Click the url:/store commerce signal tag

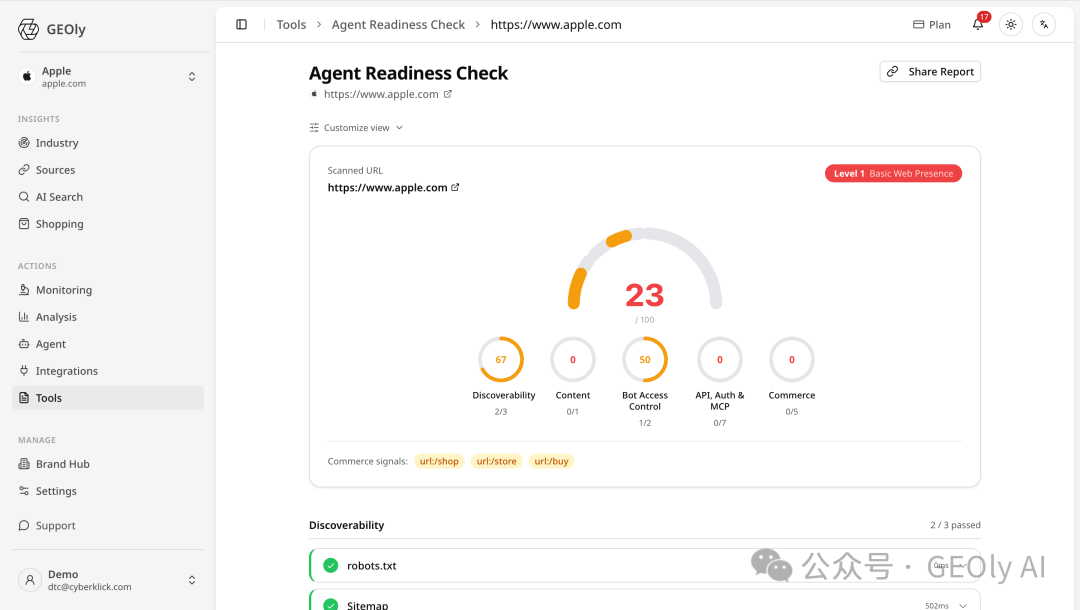pos(496,461)
